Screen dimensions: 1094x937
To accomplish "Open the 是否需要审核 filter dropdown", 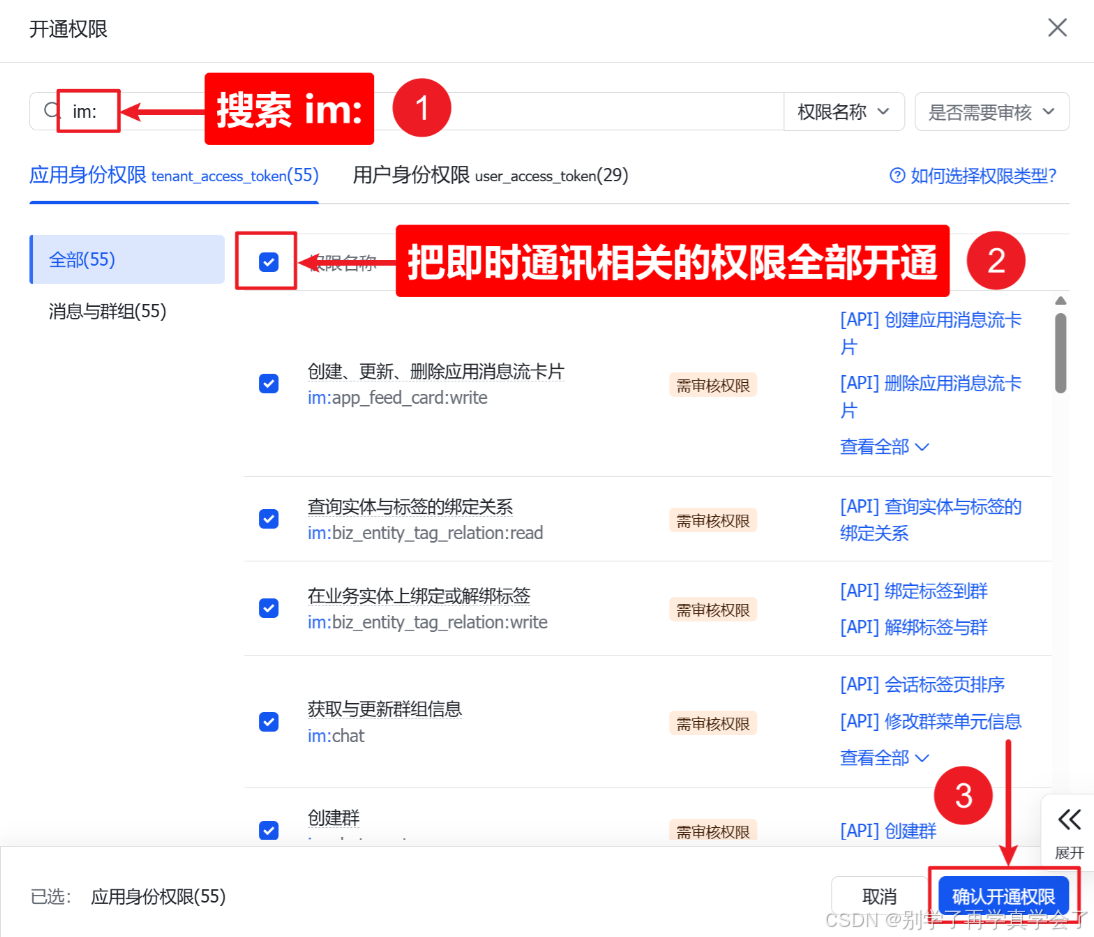I will pos(991,110).
